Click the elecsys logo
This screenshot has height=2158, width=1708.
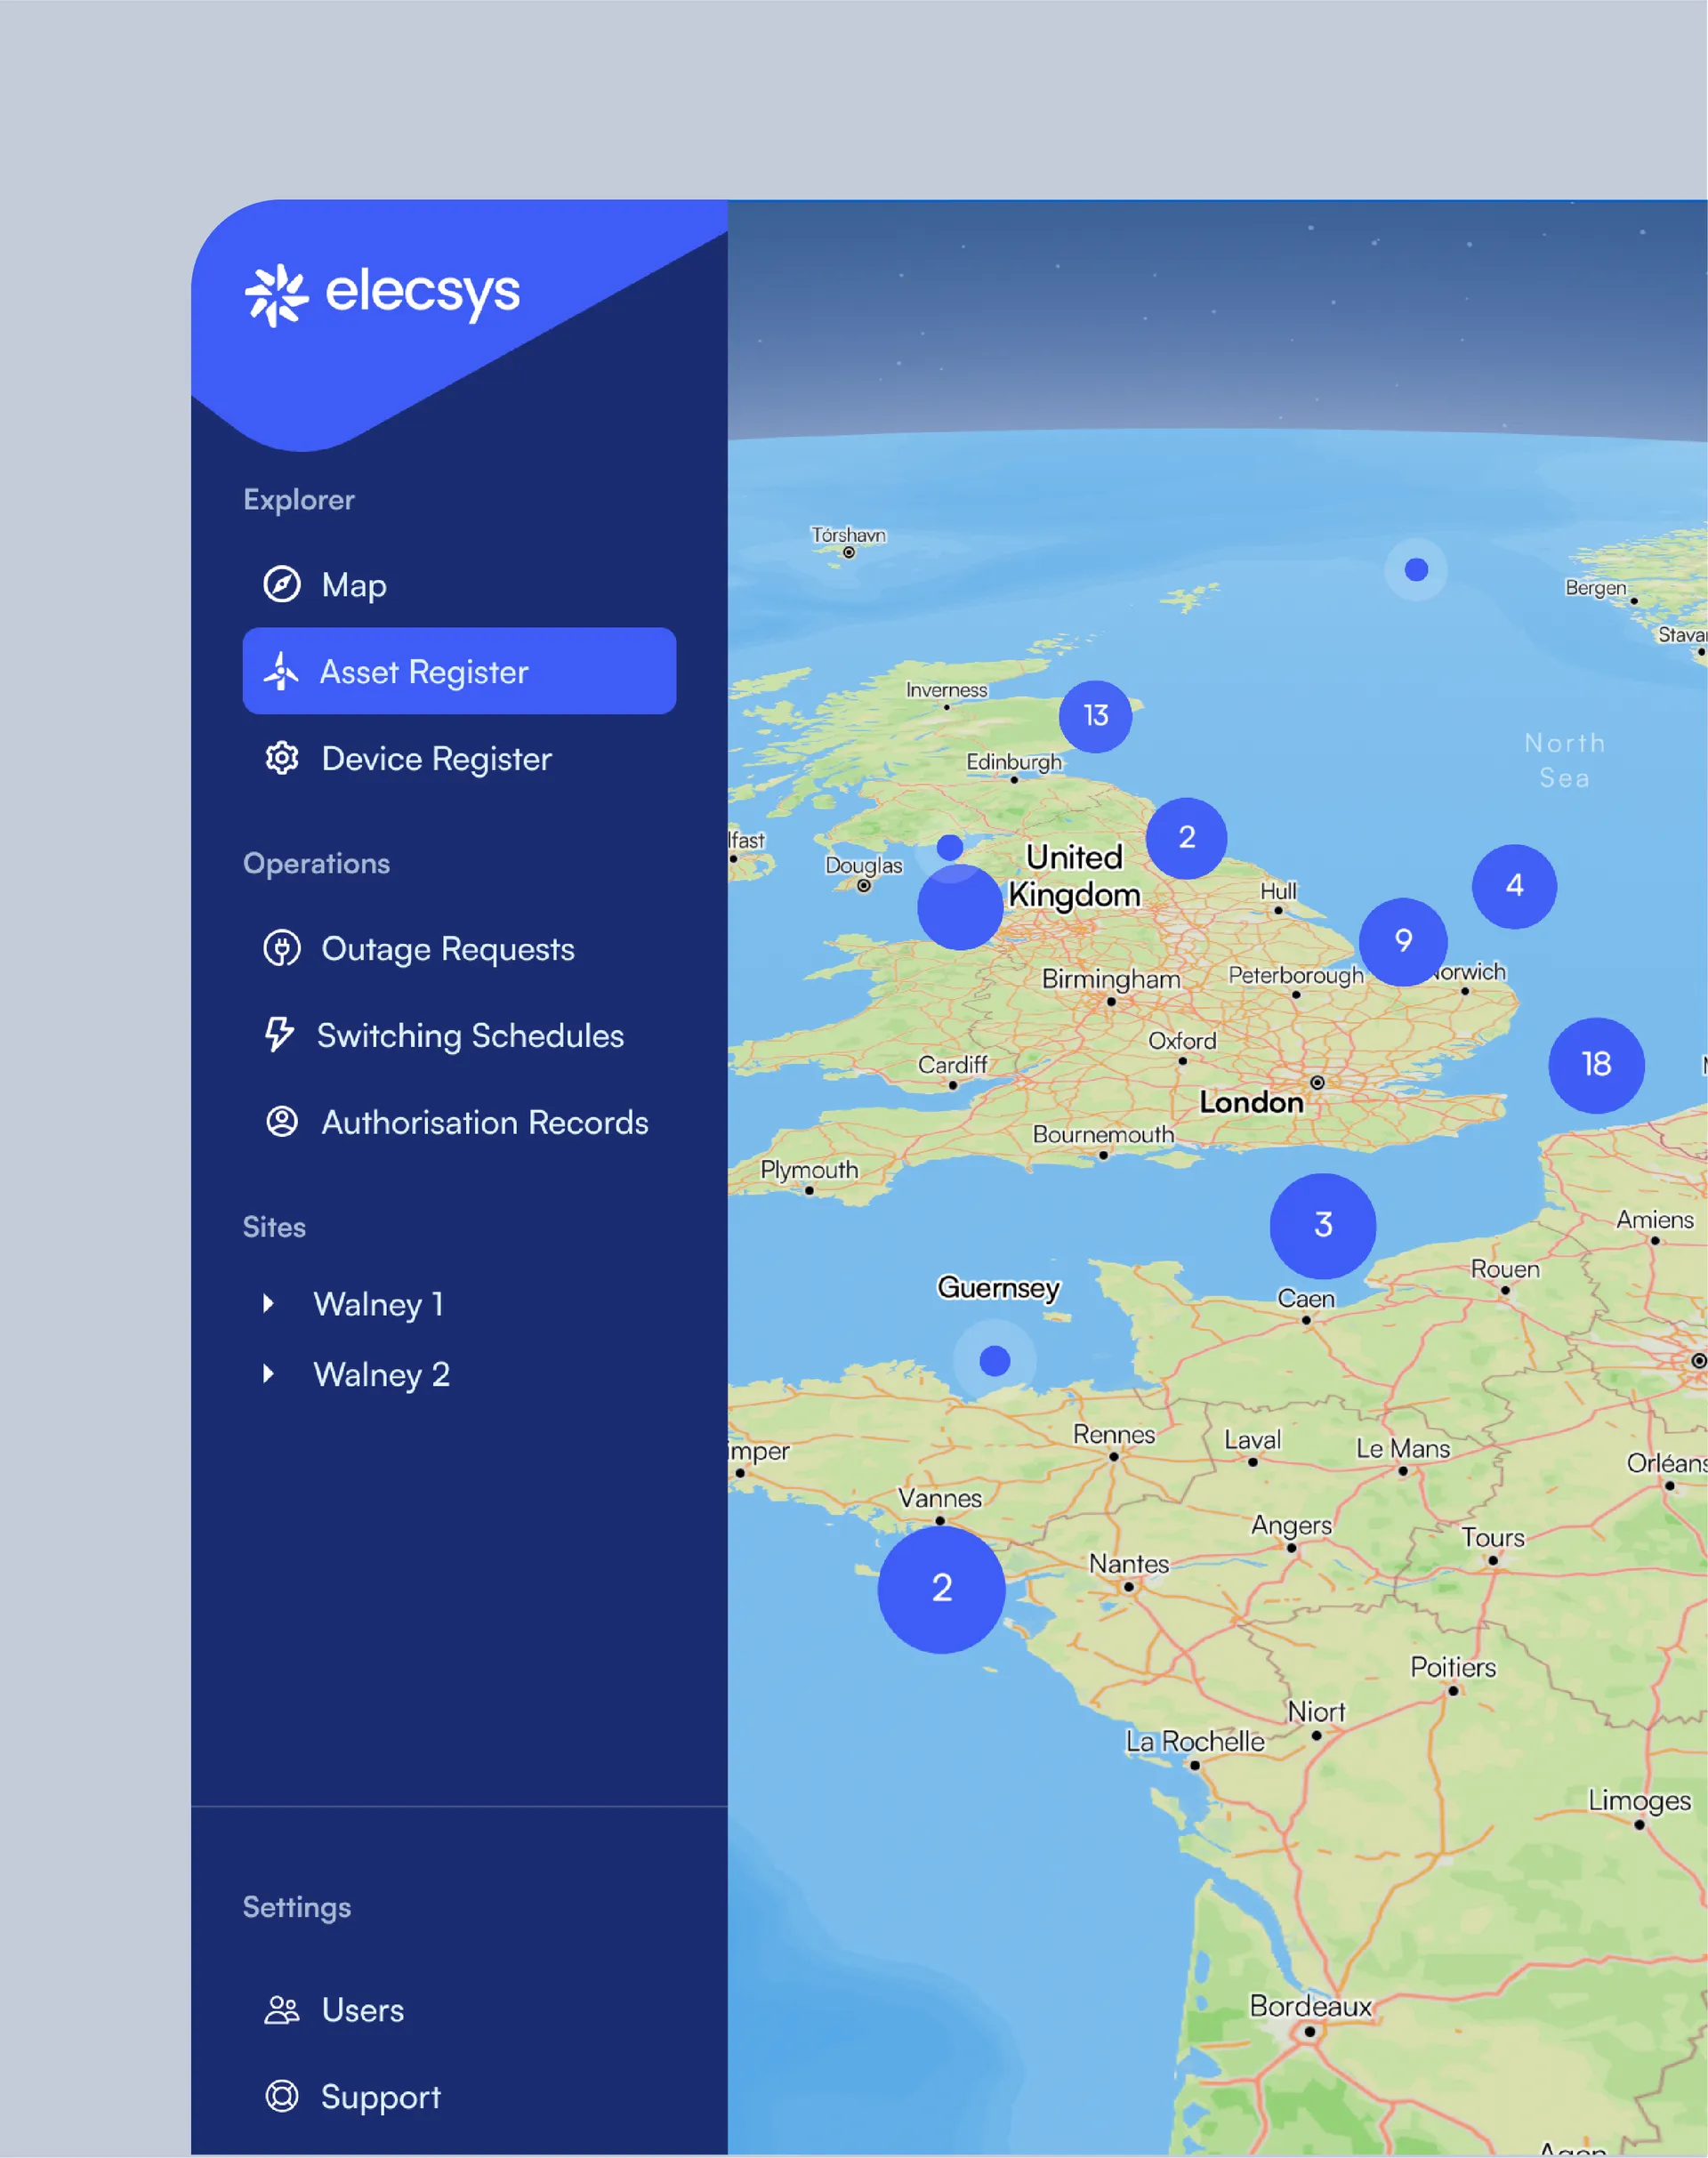pyautogui.click(x=382, y=294)
